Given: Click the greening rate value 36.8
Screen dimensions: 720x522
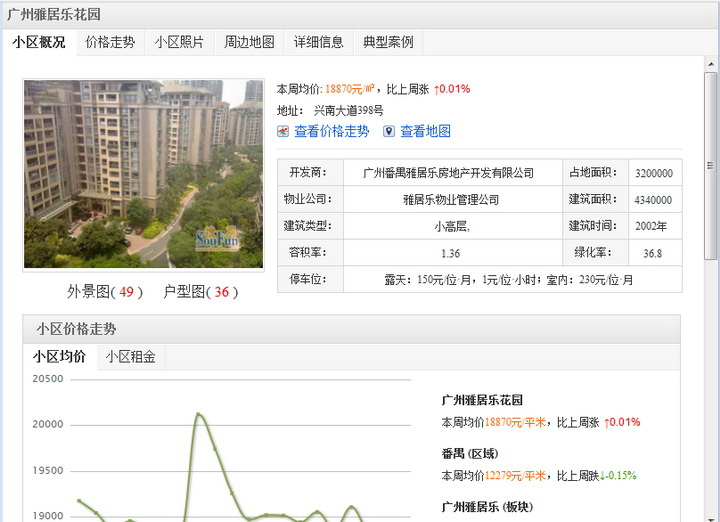Looking at the screenshot, I should coord(652,253).
